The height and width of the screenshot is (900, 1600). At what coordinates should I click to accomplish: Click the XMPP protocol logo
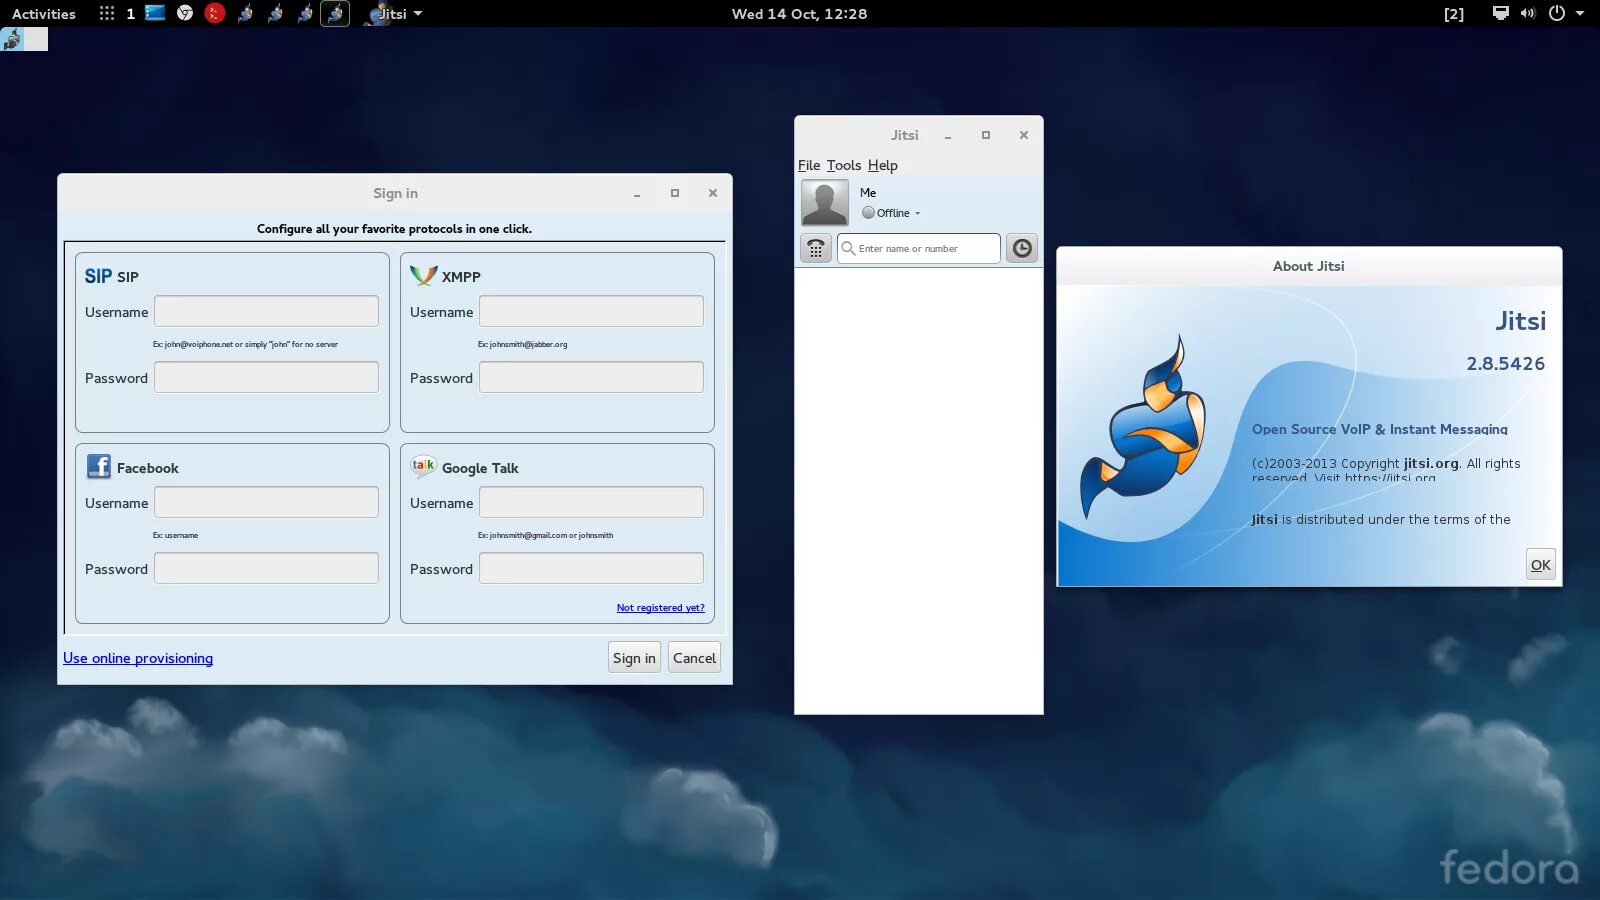424,275
